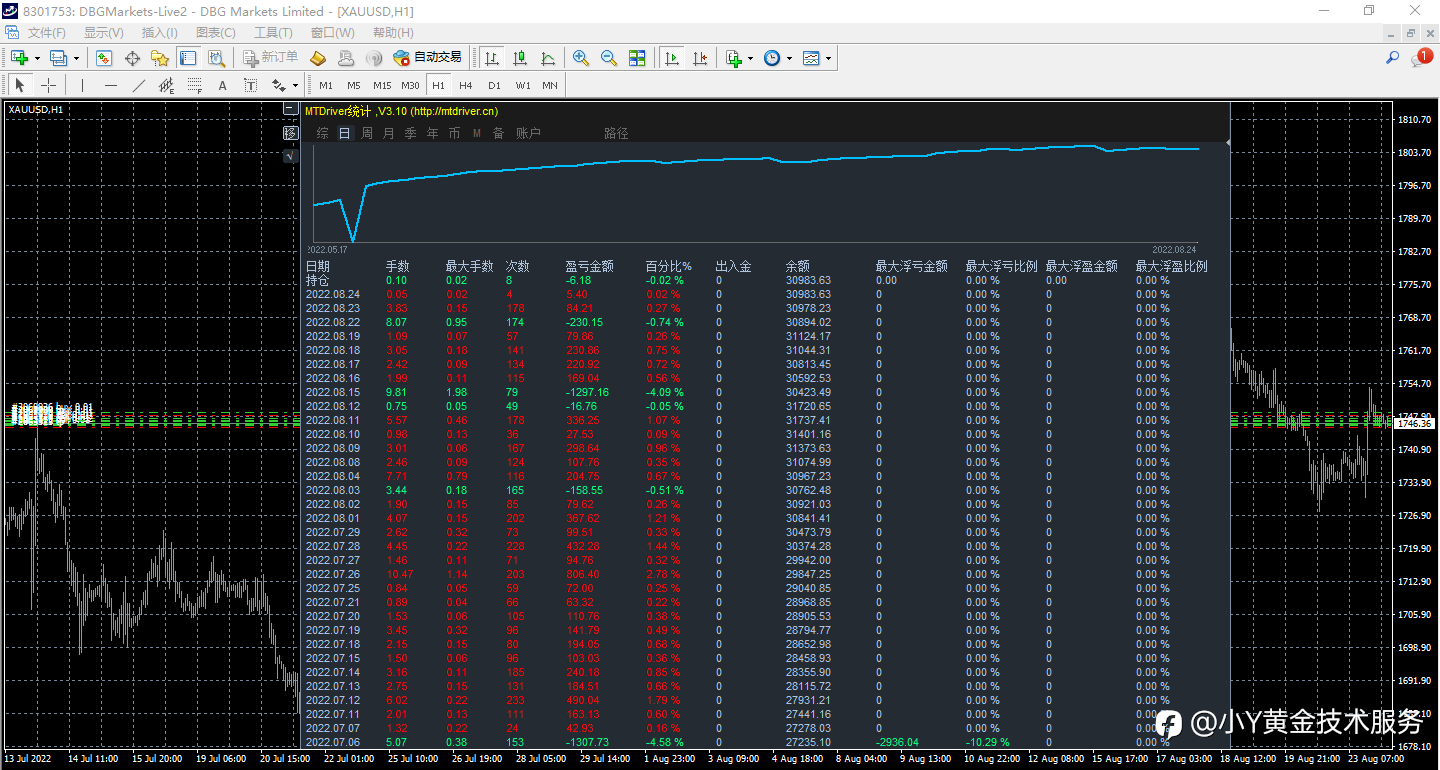1440x770 pixels.
Task: Select the 月 monthly tab in MTDriver
Action: [x=389, y=133]
